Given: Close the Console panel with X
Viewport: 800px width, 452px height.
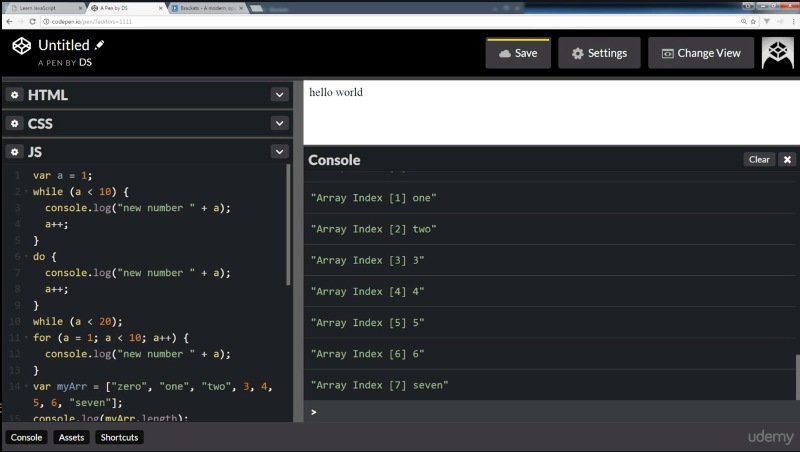Looking at the screenshot, I should (x=787, y=159).
